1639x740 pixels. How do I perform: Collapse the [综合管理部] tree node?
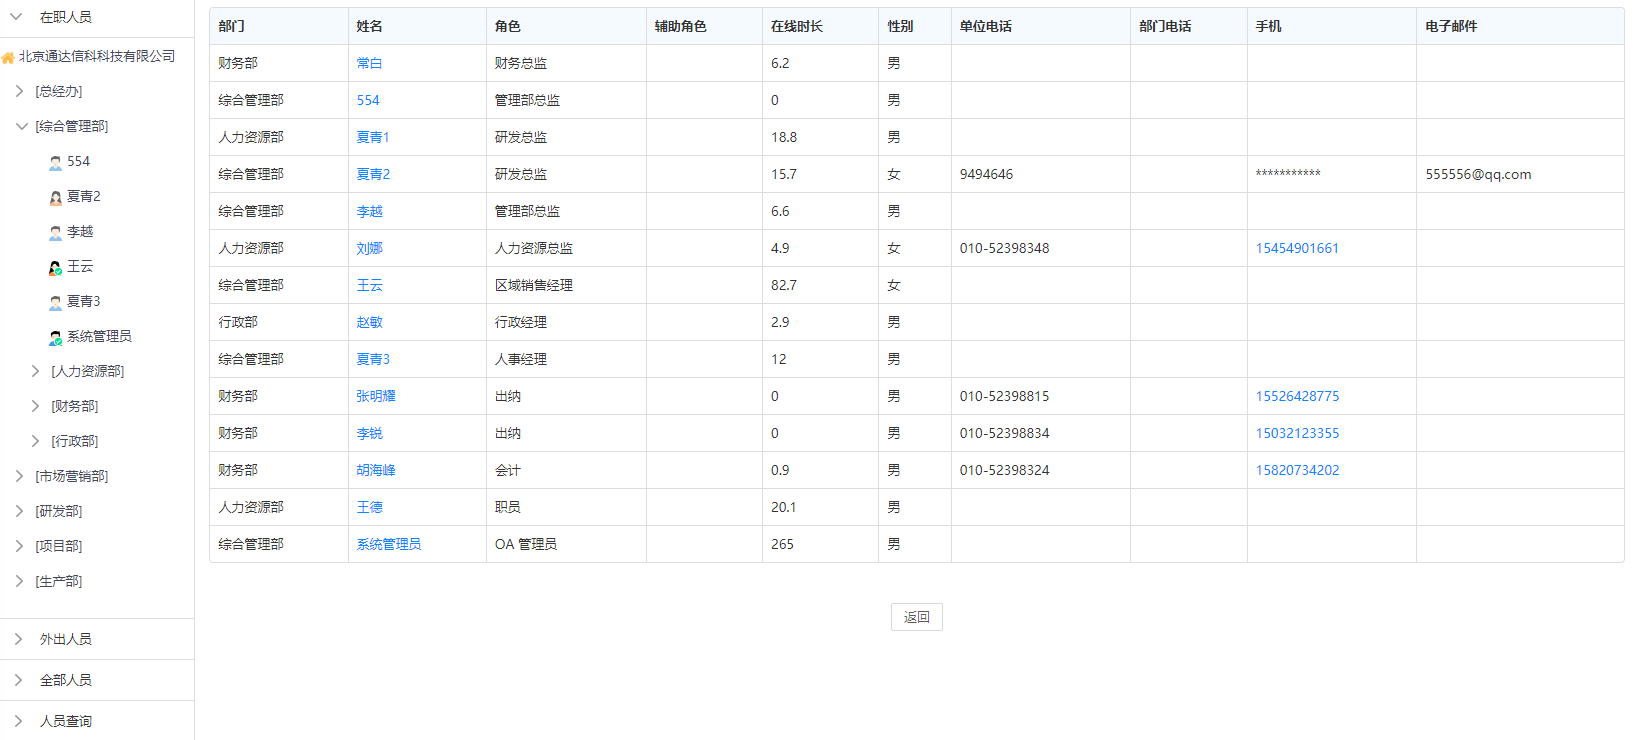21,126
